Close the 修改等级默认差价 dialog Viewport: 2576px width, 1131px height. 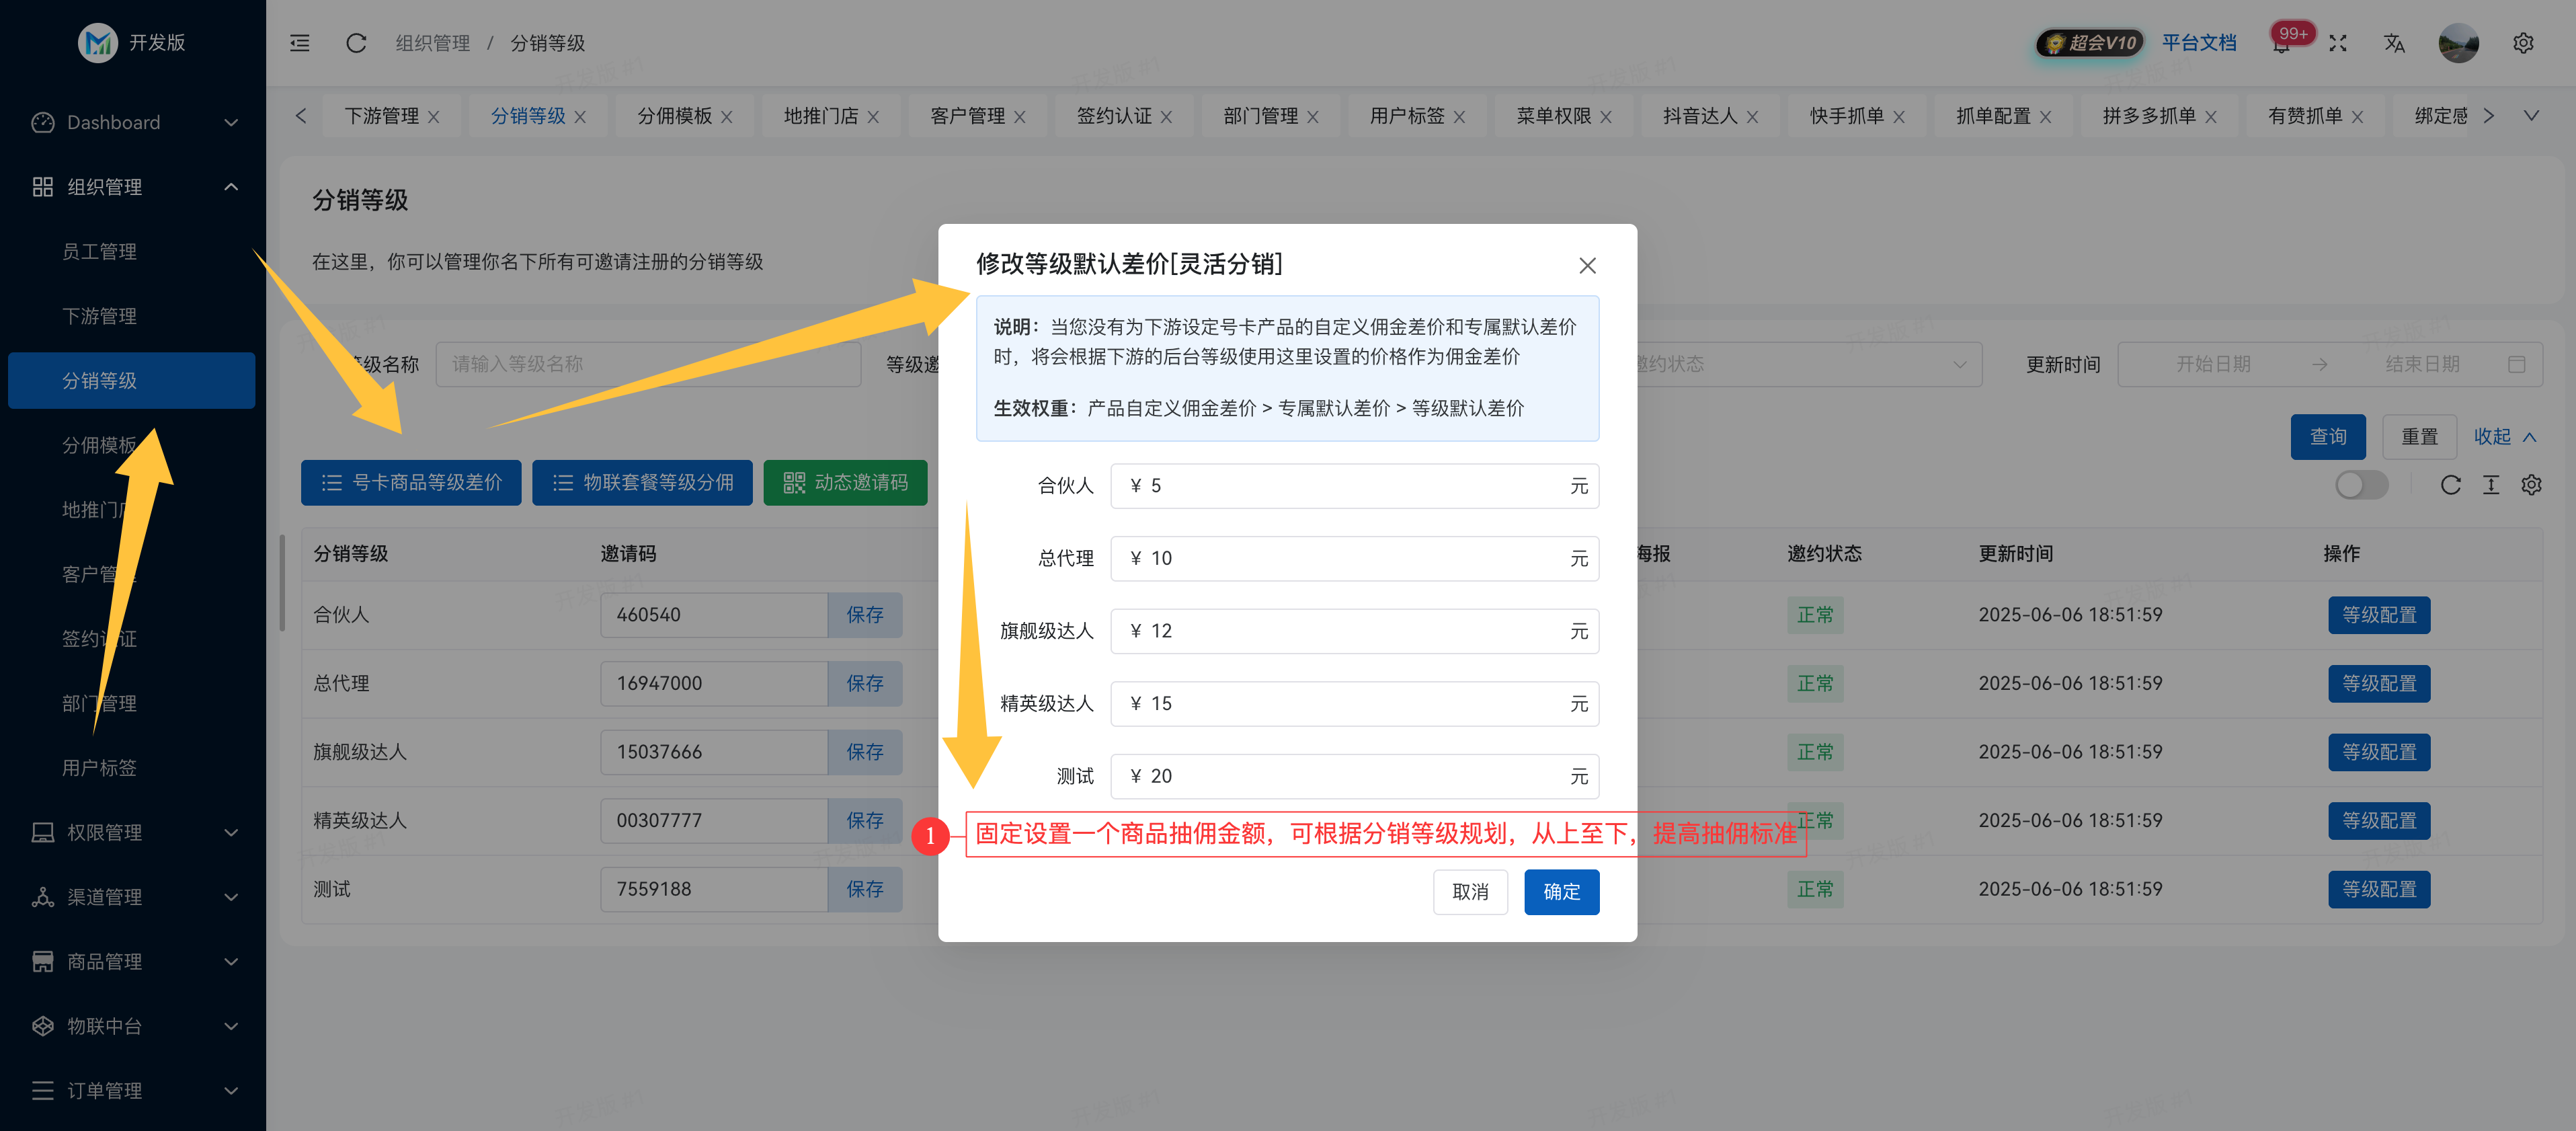tap(1587, 266)
